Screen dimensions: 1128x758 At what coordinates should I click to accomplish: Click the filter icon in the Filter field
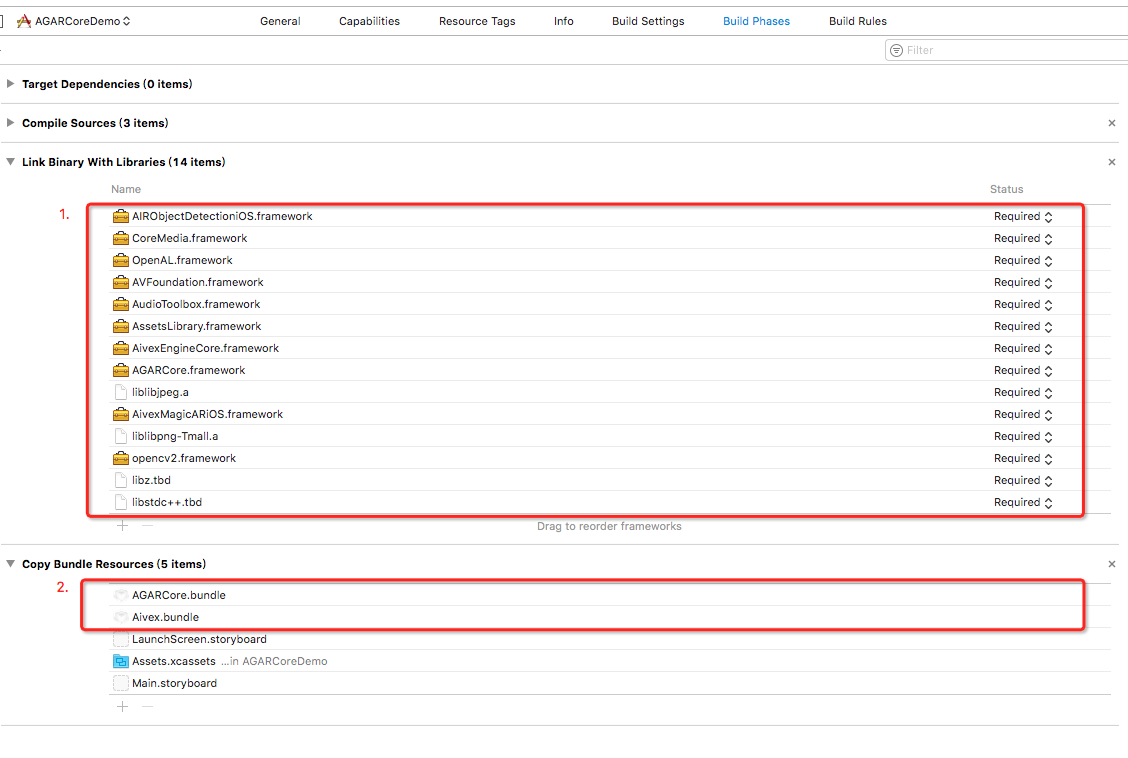coord(896,50)
